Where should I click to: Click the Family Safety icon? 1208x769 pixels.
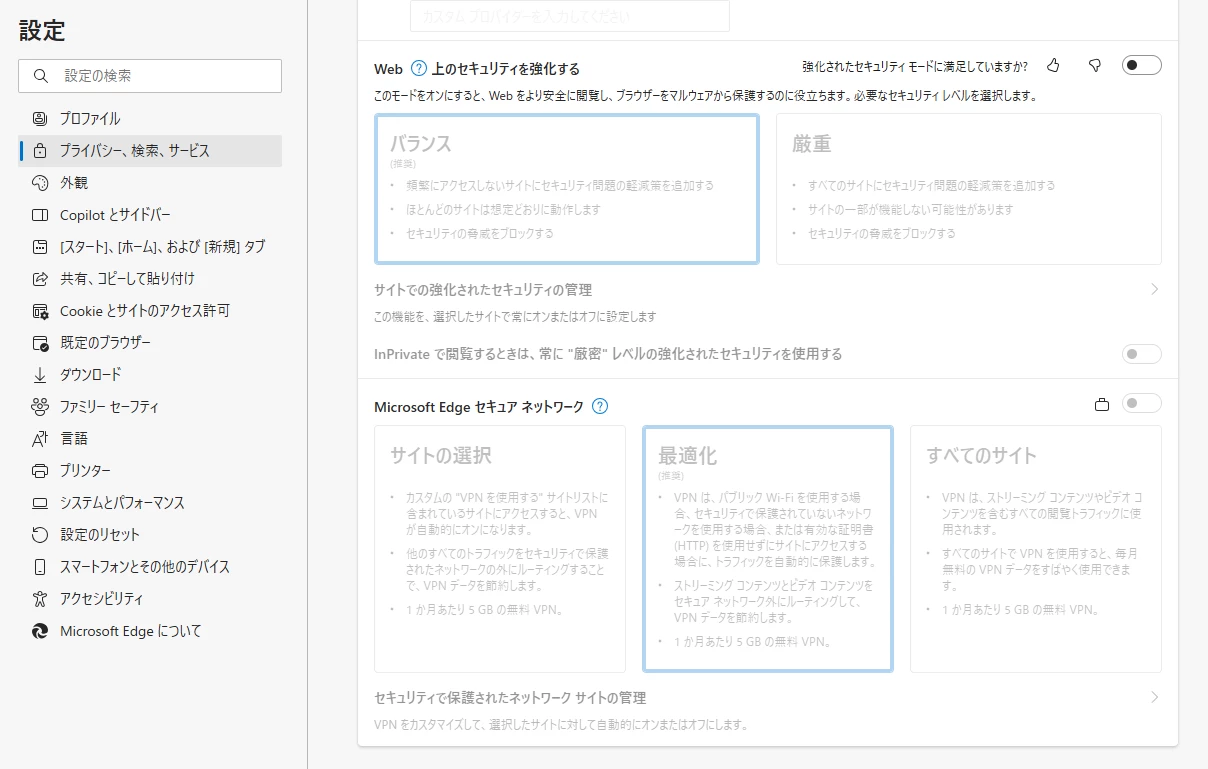40,407
